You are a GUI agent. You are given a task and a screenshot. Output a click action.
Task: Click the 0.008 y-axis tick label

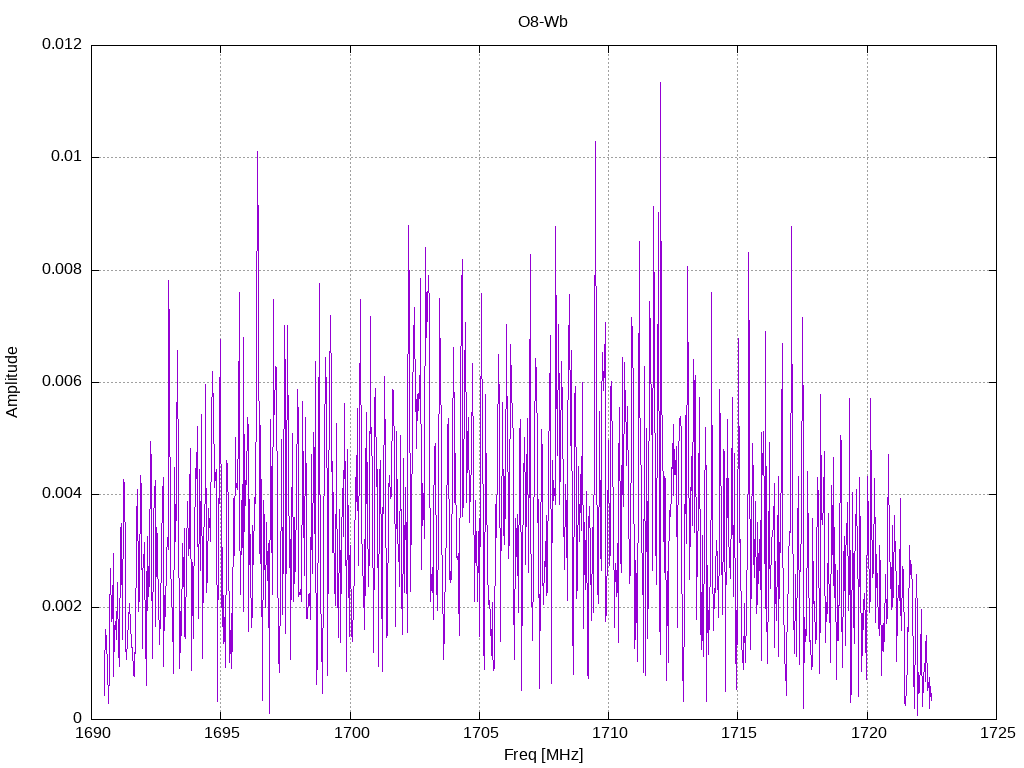62,269
